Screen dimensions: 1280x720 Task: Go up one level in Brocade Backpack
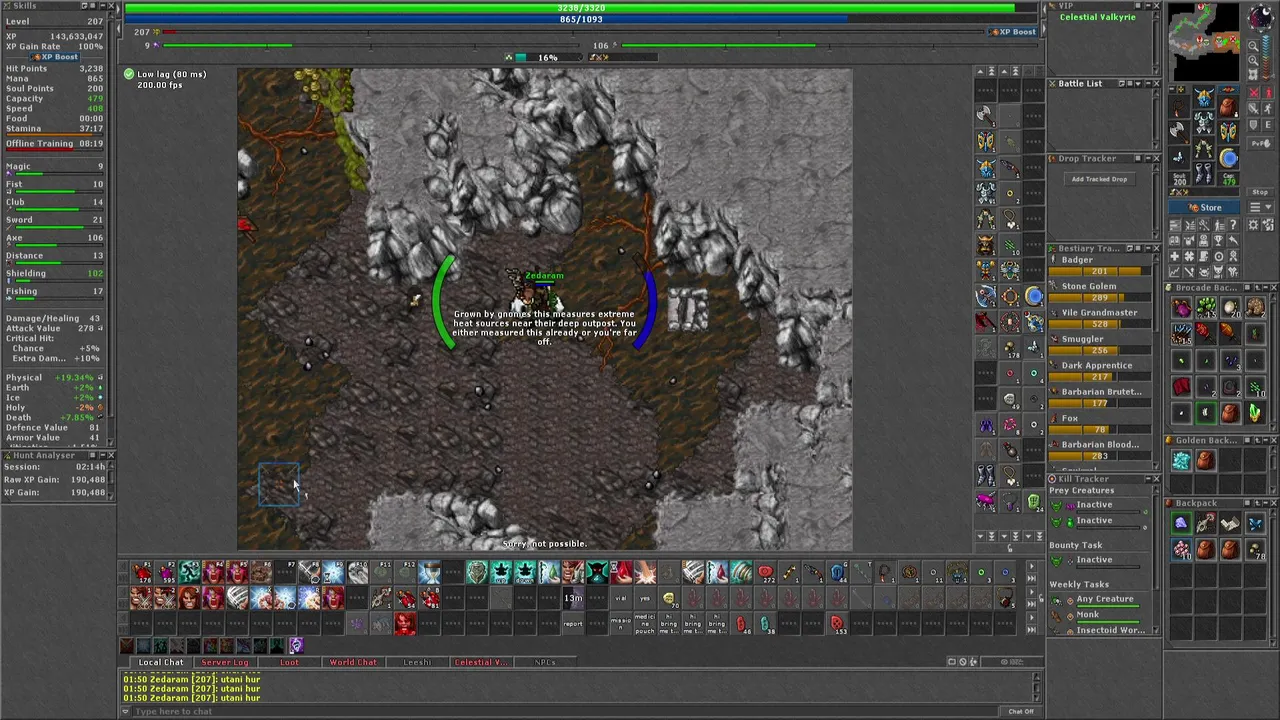1258,287
